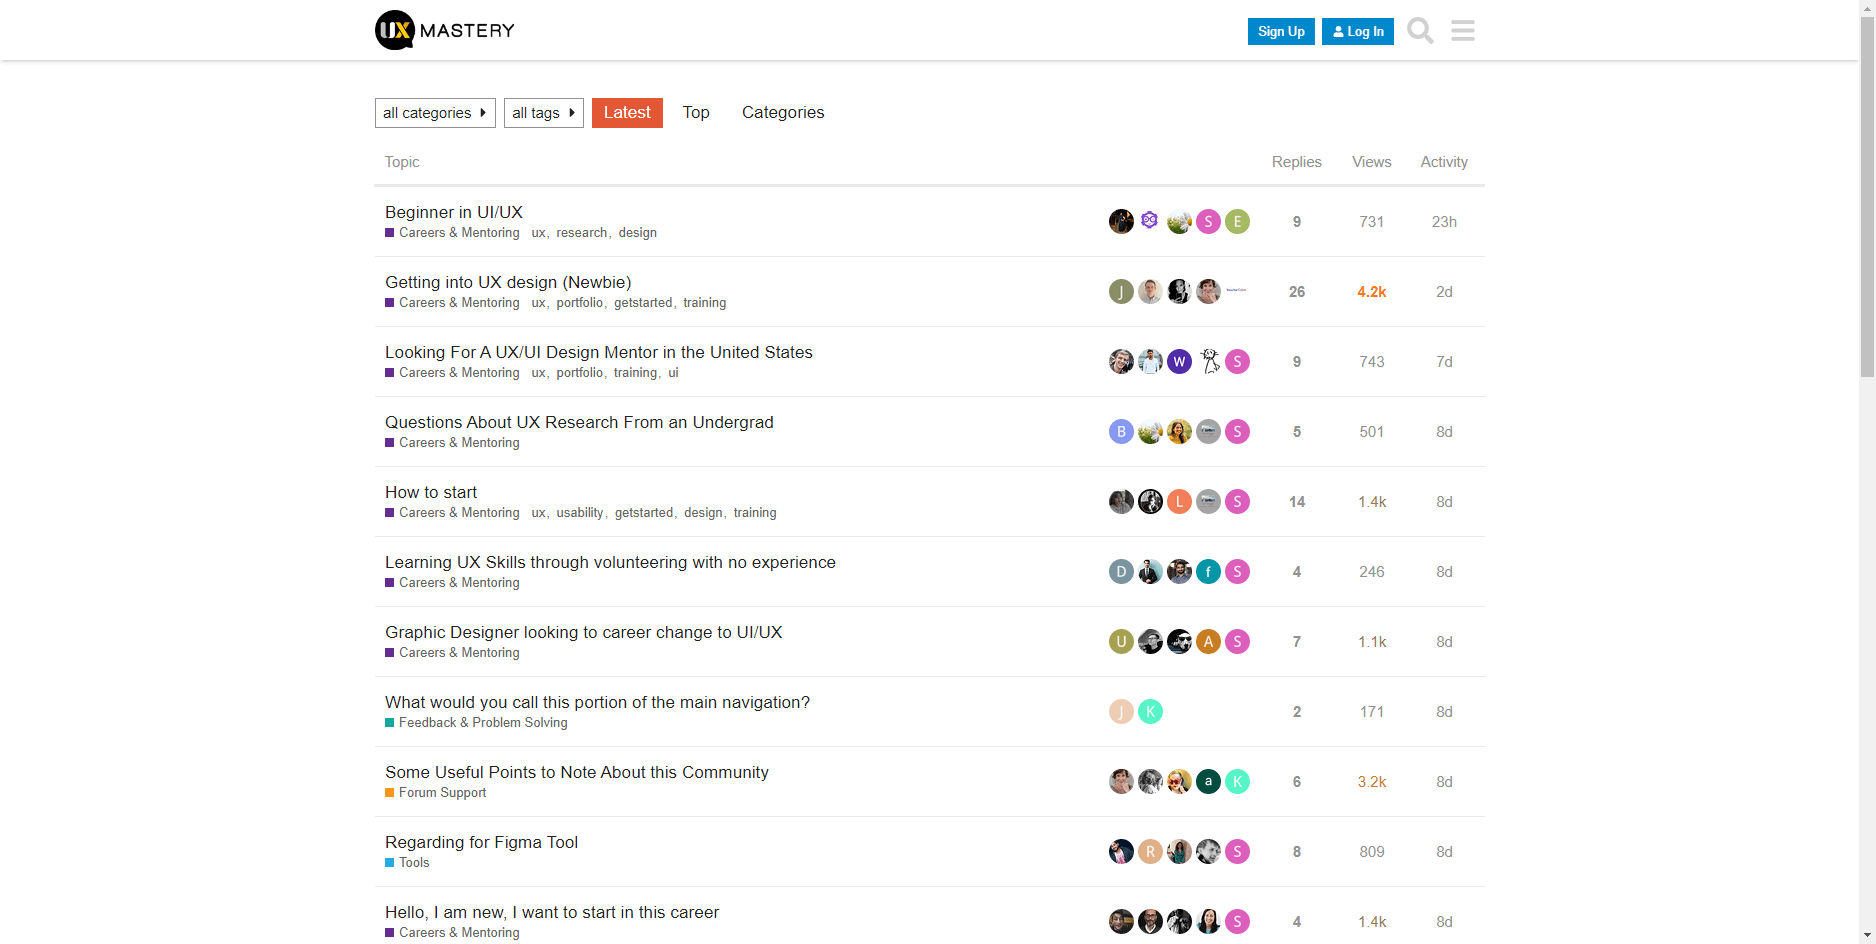
Task: Click the K avatar on the navigation question topic
Action: tap(1151, 711)
